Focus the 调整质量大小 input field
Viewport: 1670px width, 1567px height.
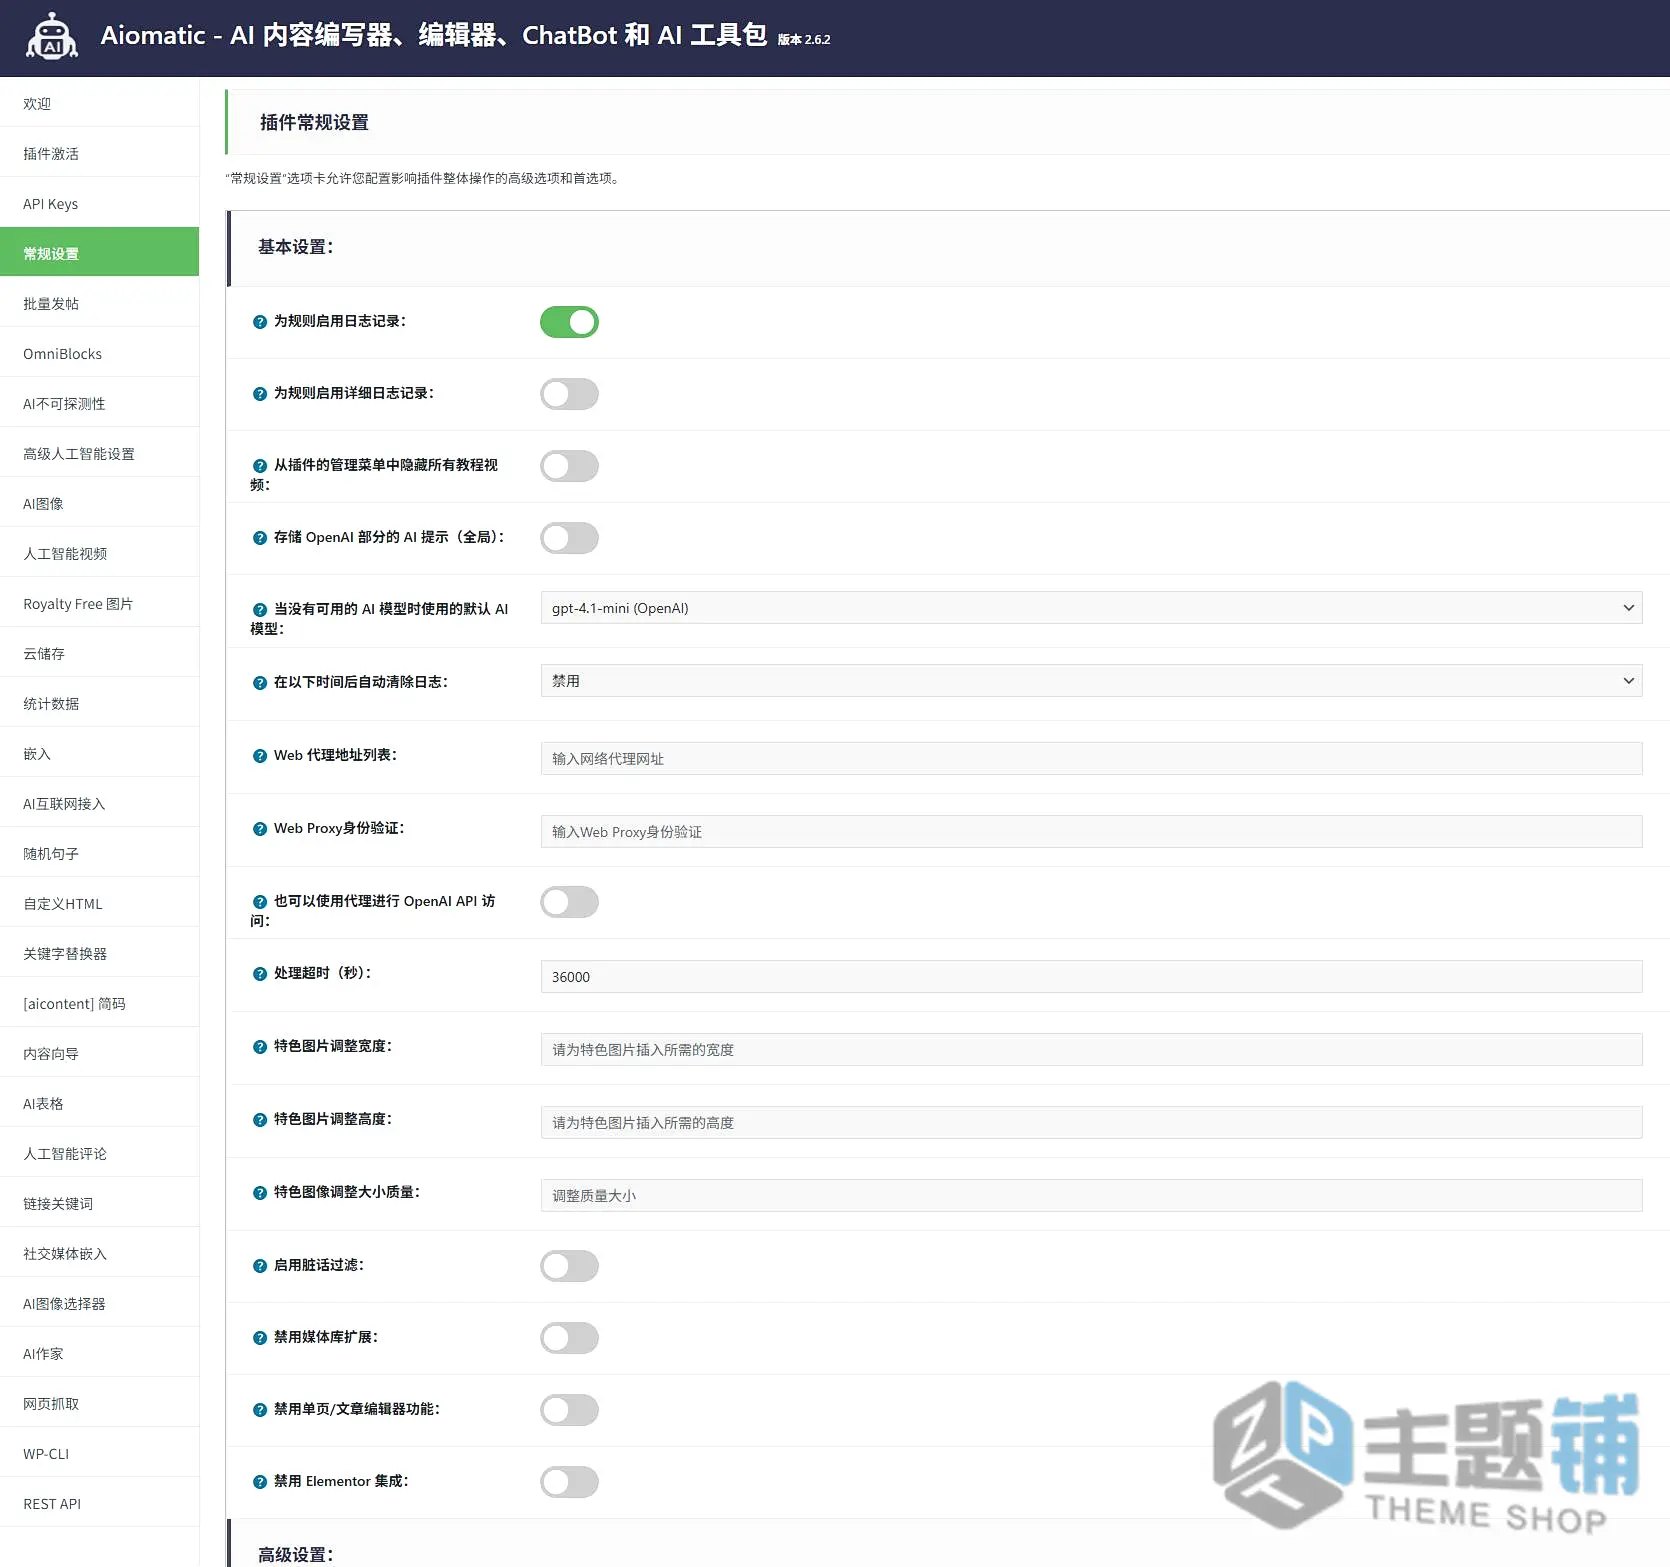[1091, 1195]
